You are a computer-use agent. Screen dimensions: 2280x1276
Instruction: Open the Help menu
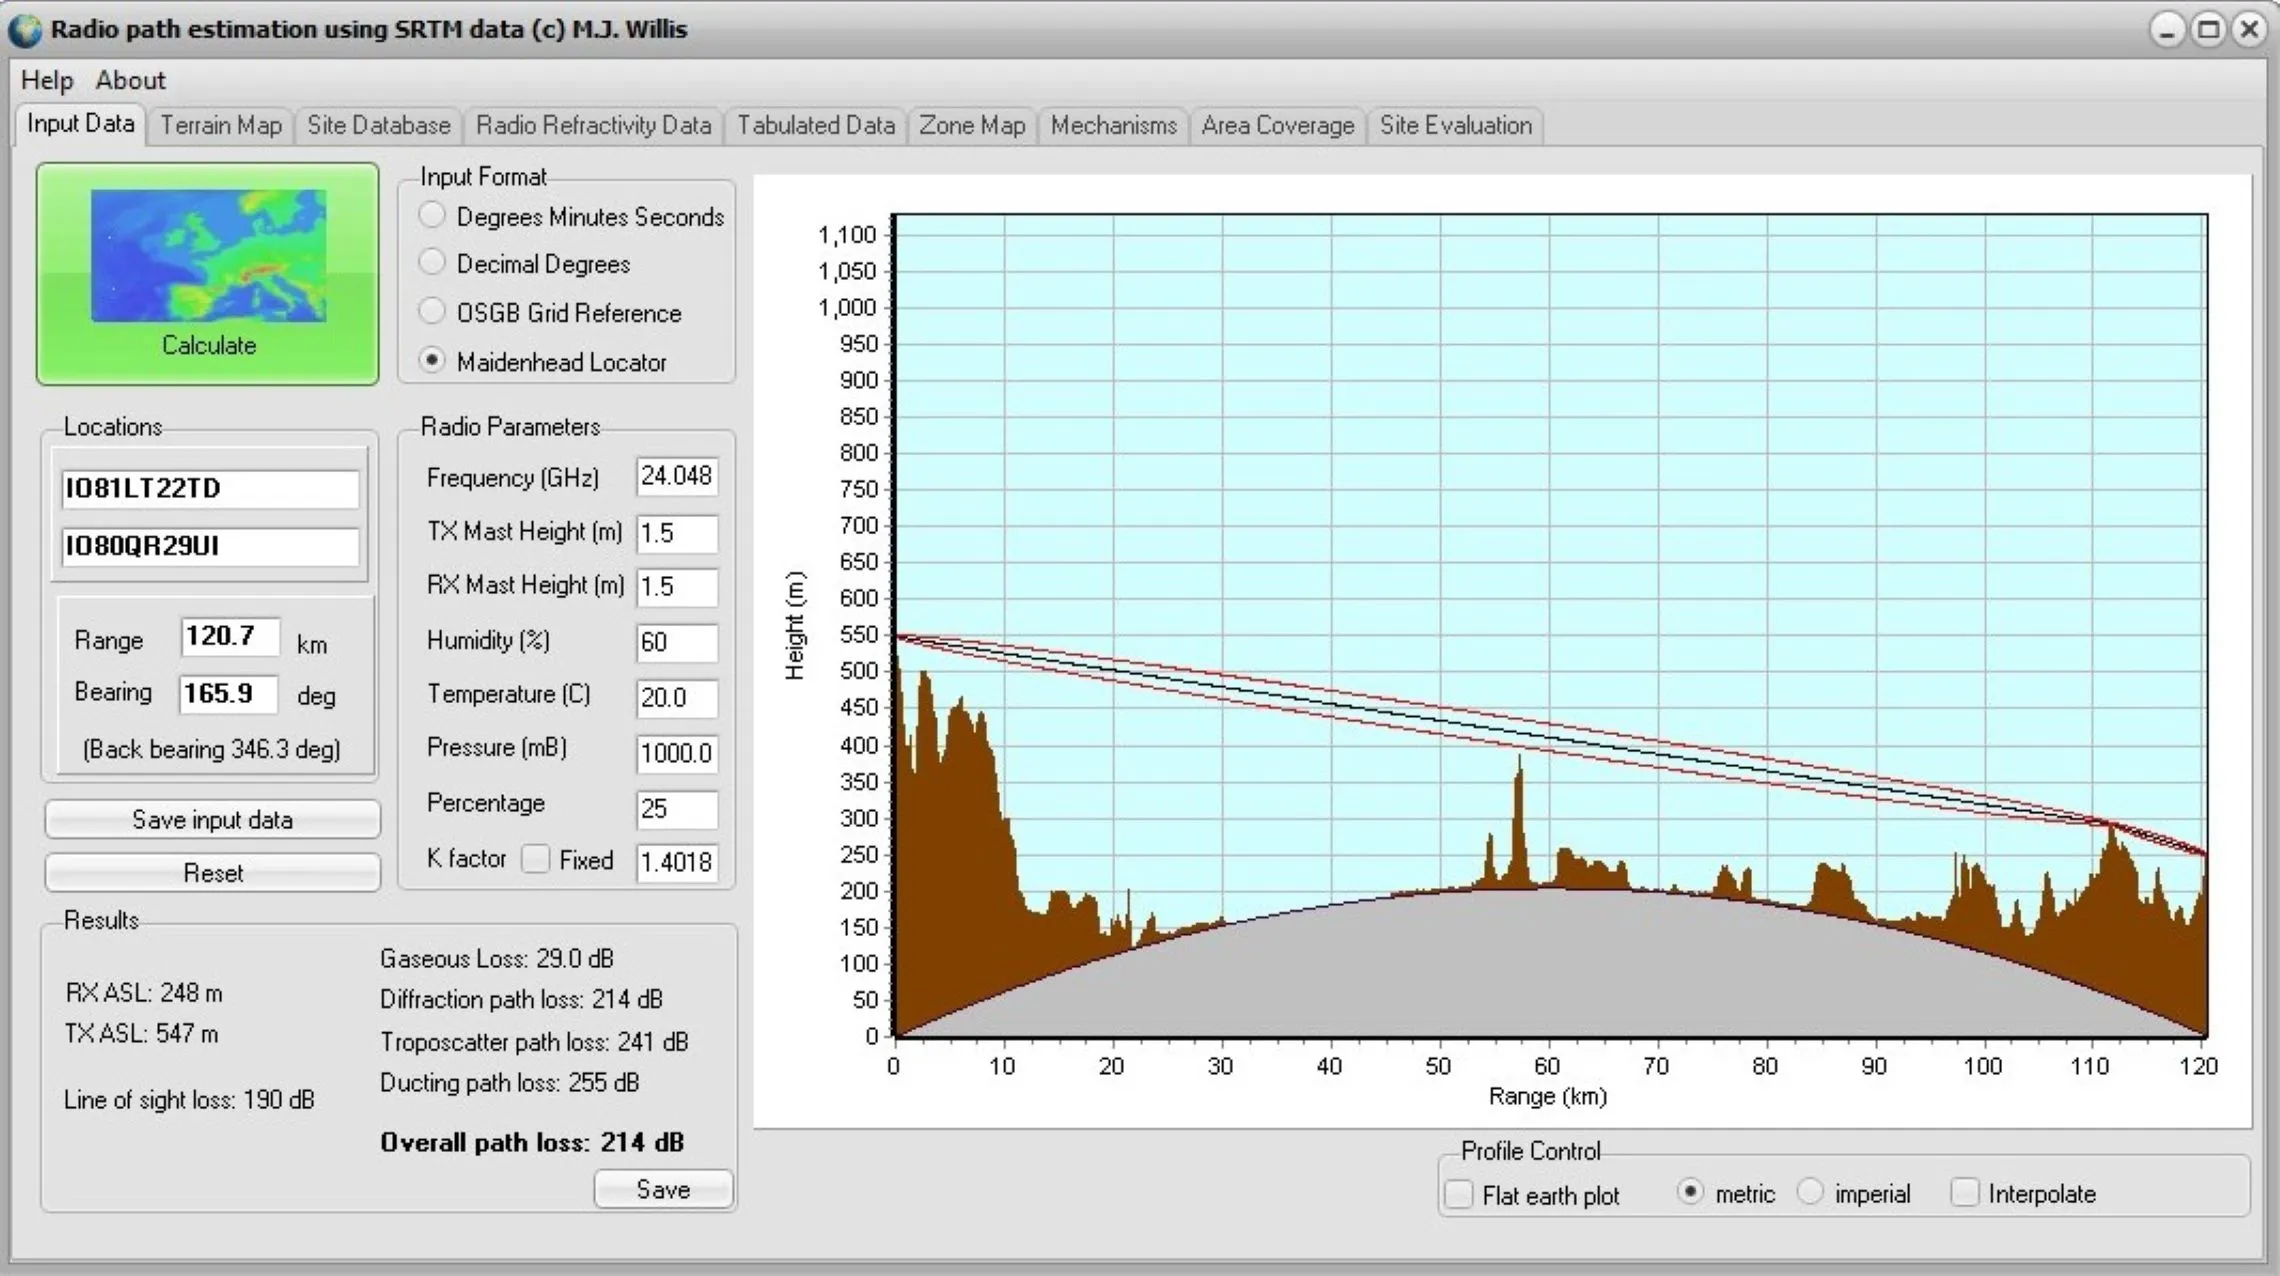(47, 80)
